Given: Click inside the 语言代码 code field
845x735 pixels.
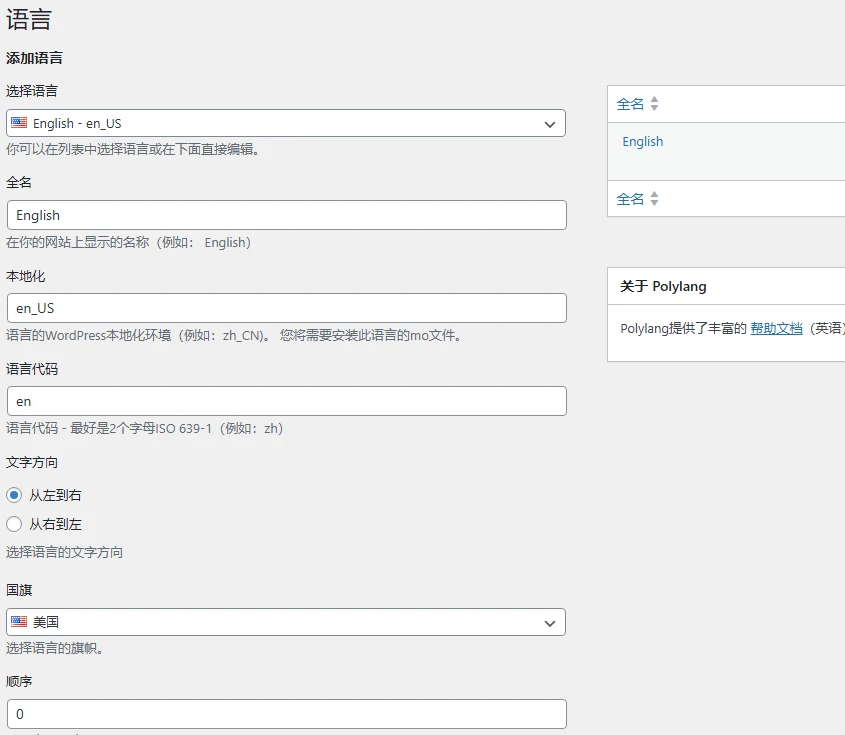Looking at the screenshot, I should pos(287,400).
